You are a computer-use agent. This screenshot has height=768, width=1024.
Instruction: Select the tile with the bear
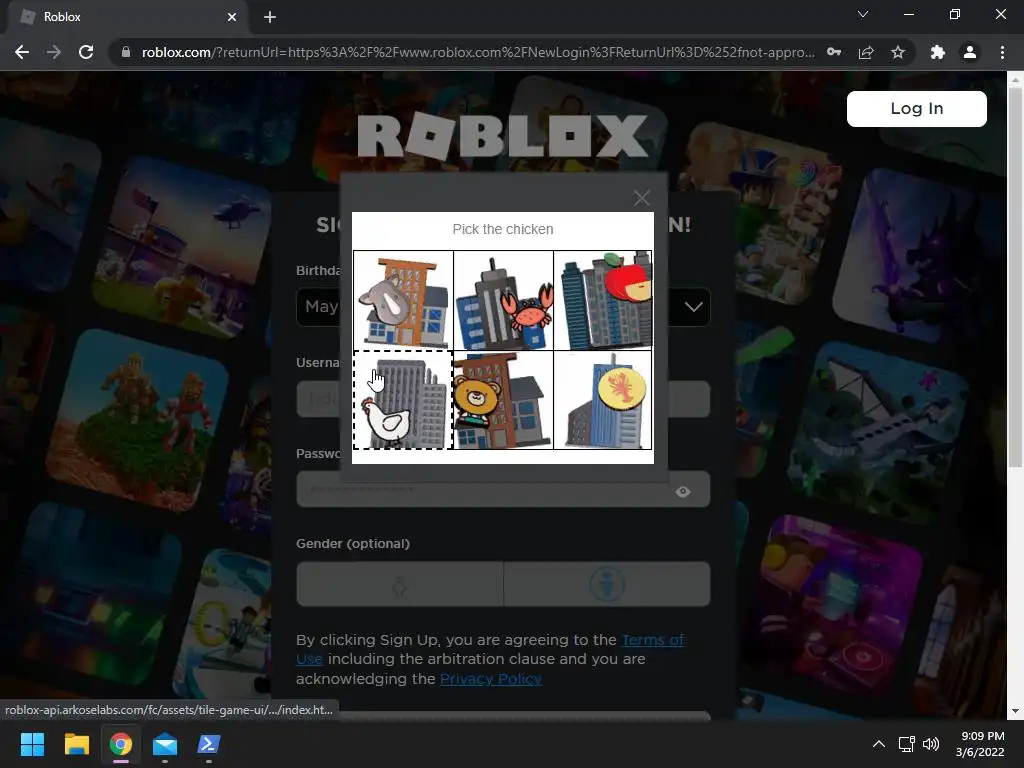point(503,400)
